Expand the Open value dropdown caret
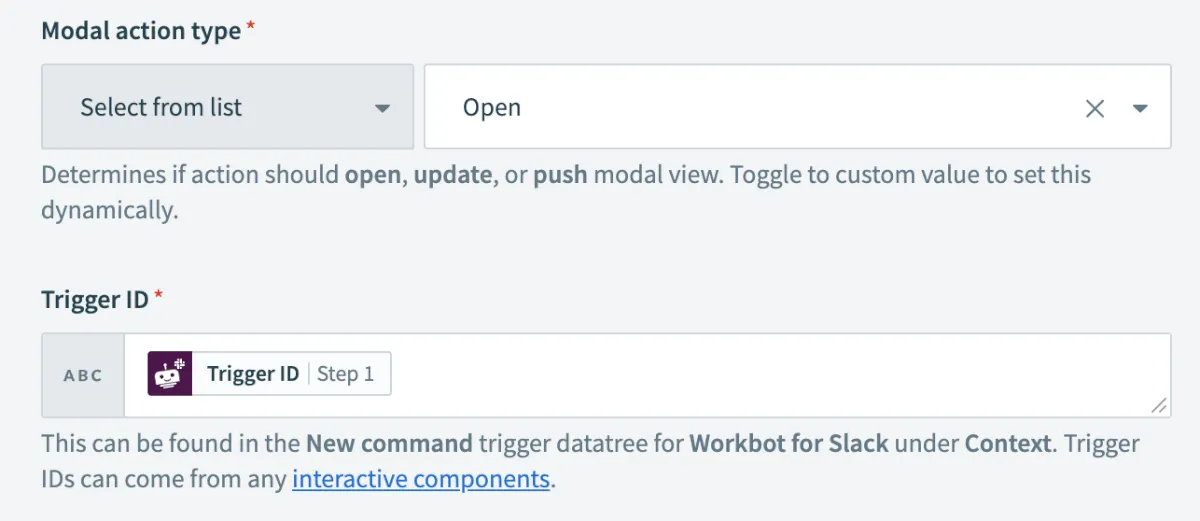The image size is (1200, 521). coord(1140,108)
